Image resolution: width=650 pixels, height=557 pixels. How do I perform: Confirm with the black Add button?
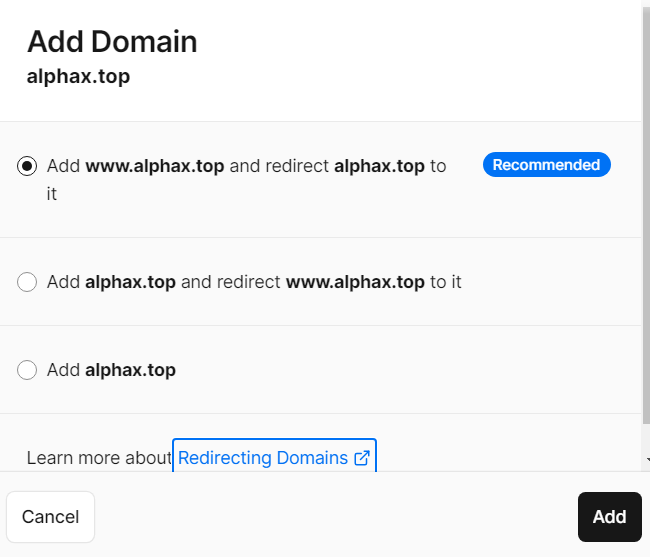609,517
